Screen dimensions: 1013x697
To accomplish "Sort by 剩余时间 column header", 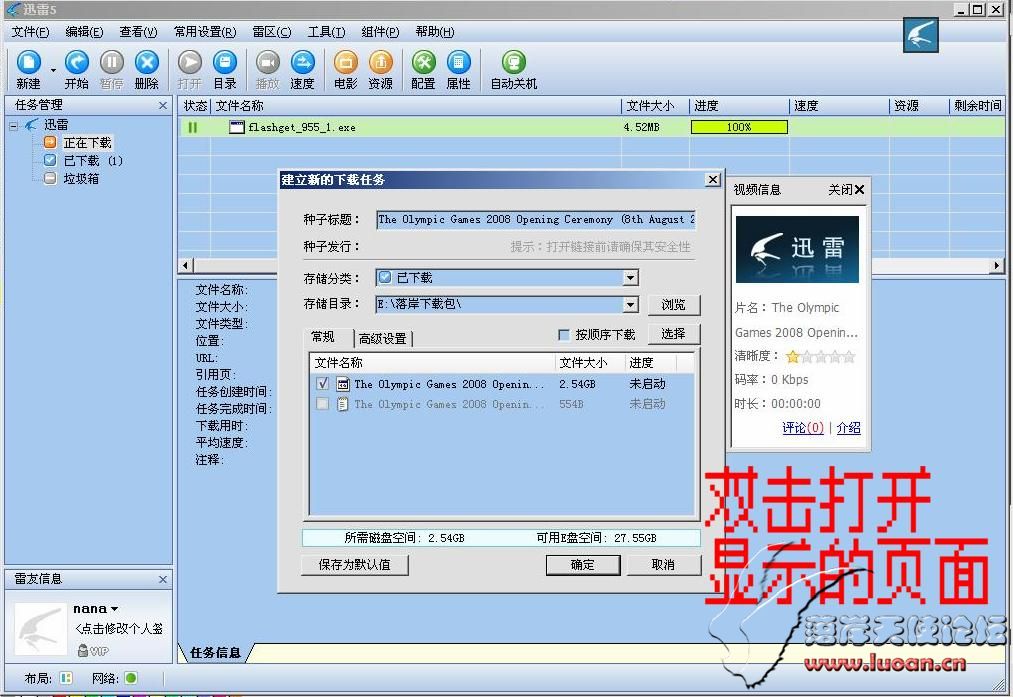I will click(977, 106).
